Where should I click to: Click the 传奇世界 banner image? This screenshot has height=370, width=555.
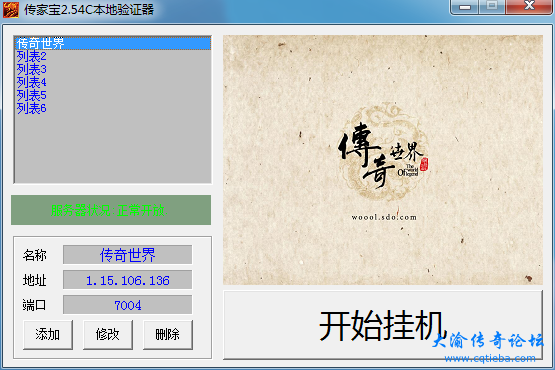383,160
